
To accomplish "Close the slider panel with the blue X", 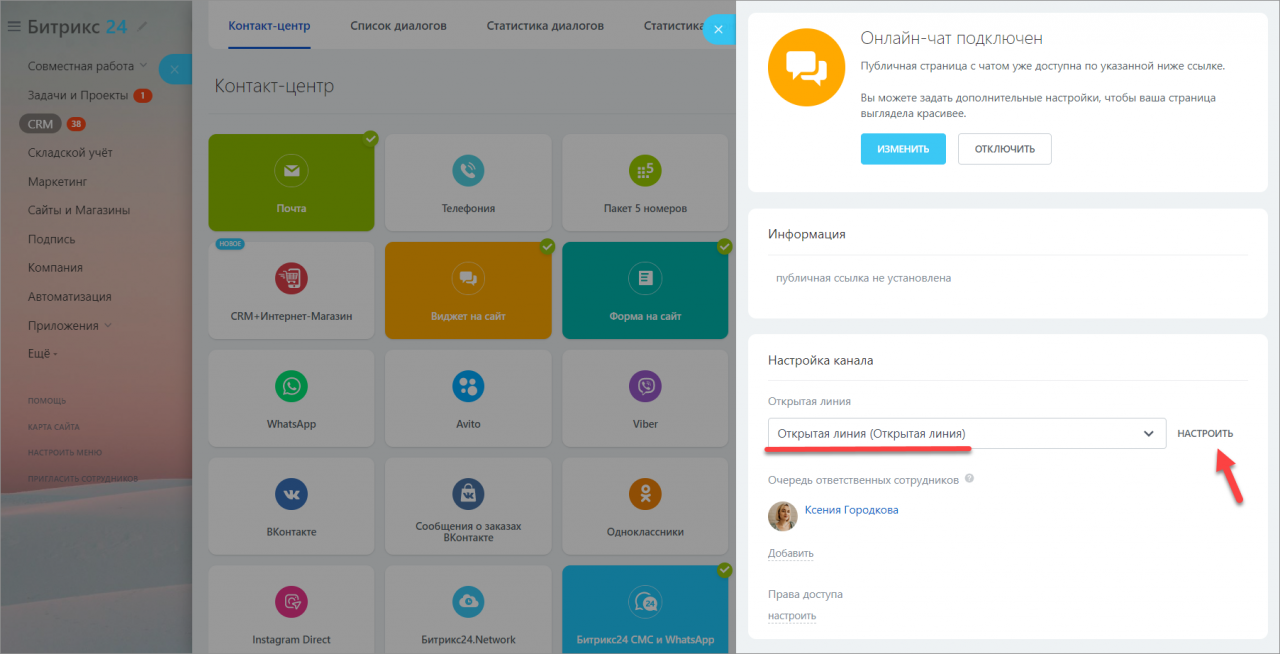I will point(718,30).
